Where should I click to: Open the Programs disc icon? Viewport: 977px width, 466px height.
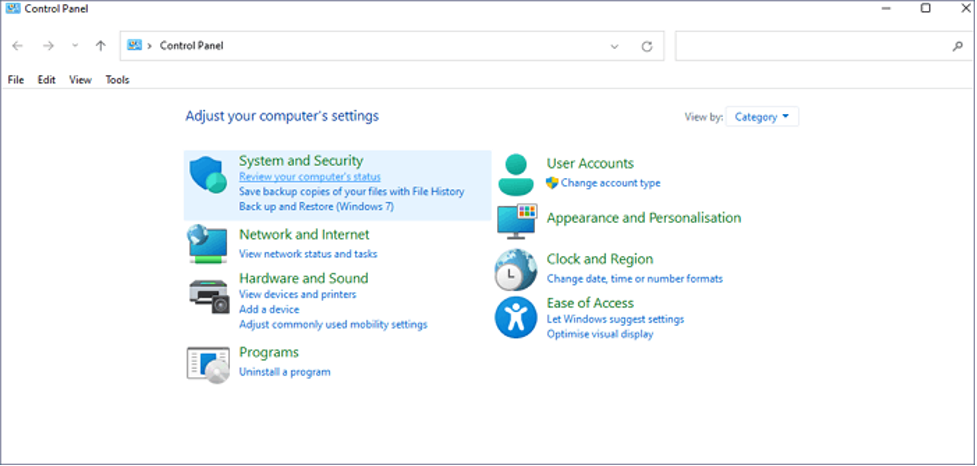(x=208, y=365)
